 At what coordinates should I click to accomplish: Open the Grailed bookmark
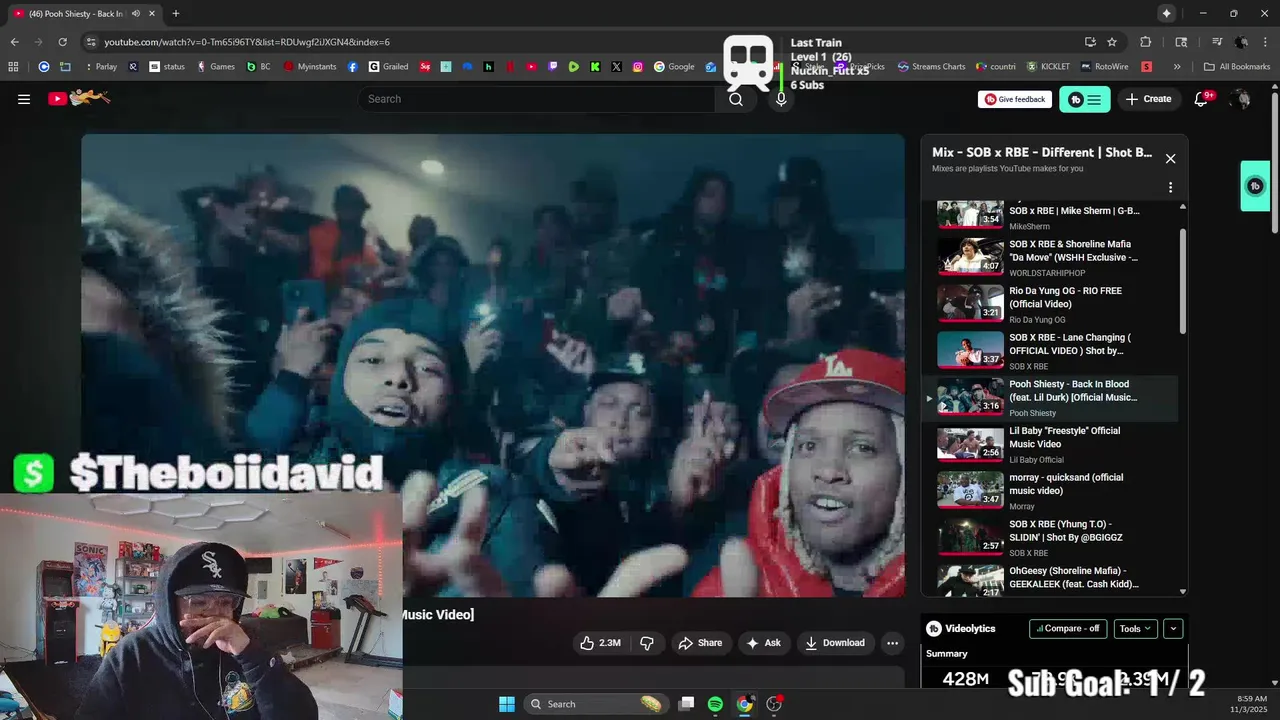click(x=388, y=67)
